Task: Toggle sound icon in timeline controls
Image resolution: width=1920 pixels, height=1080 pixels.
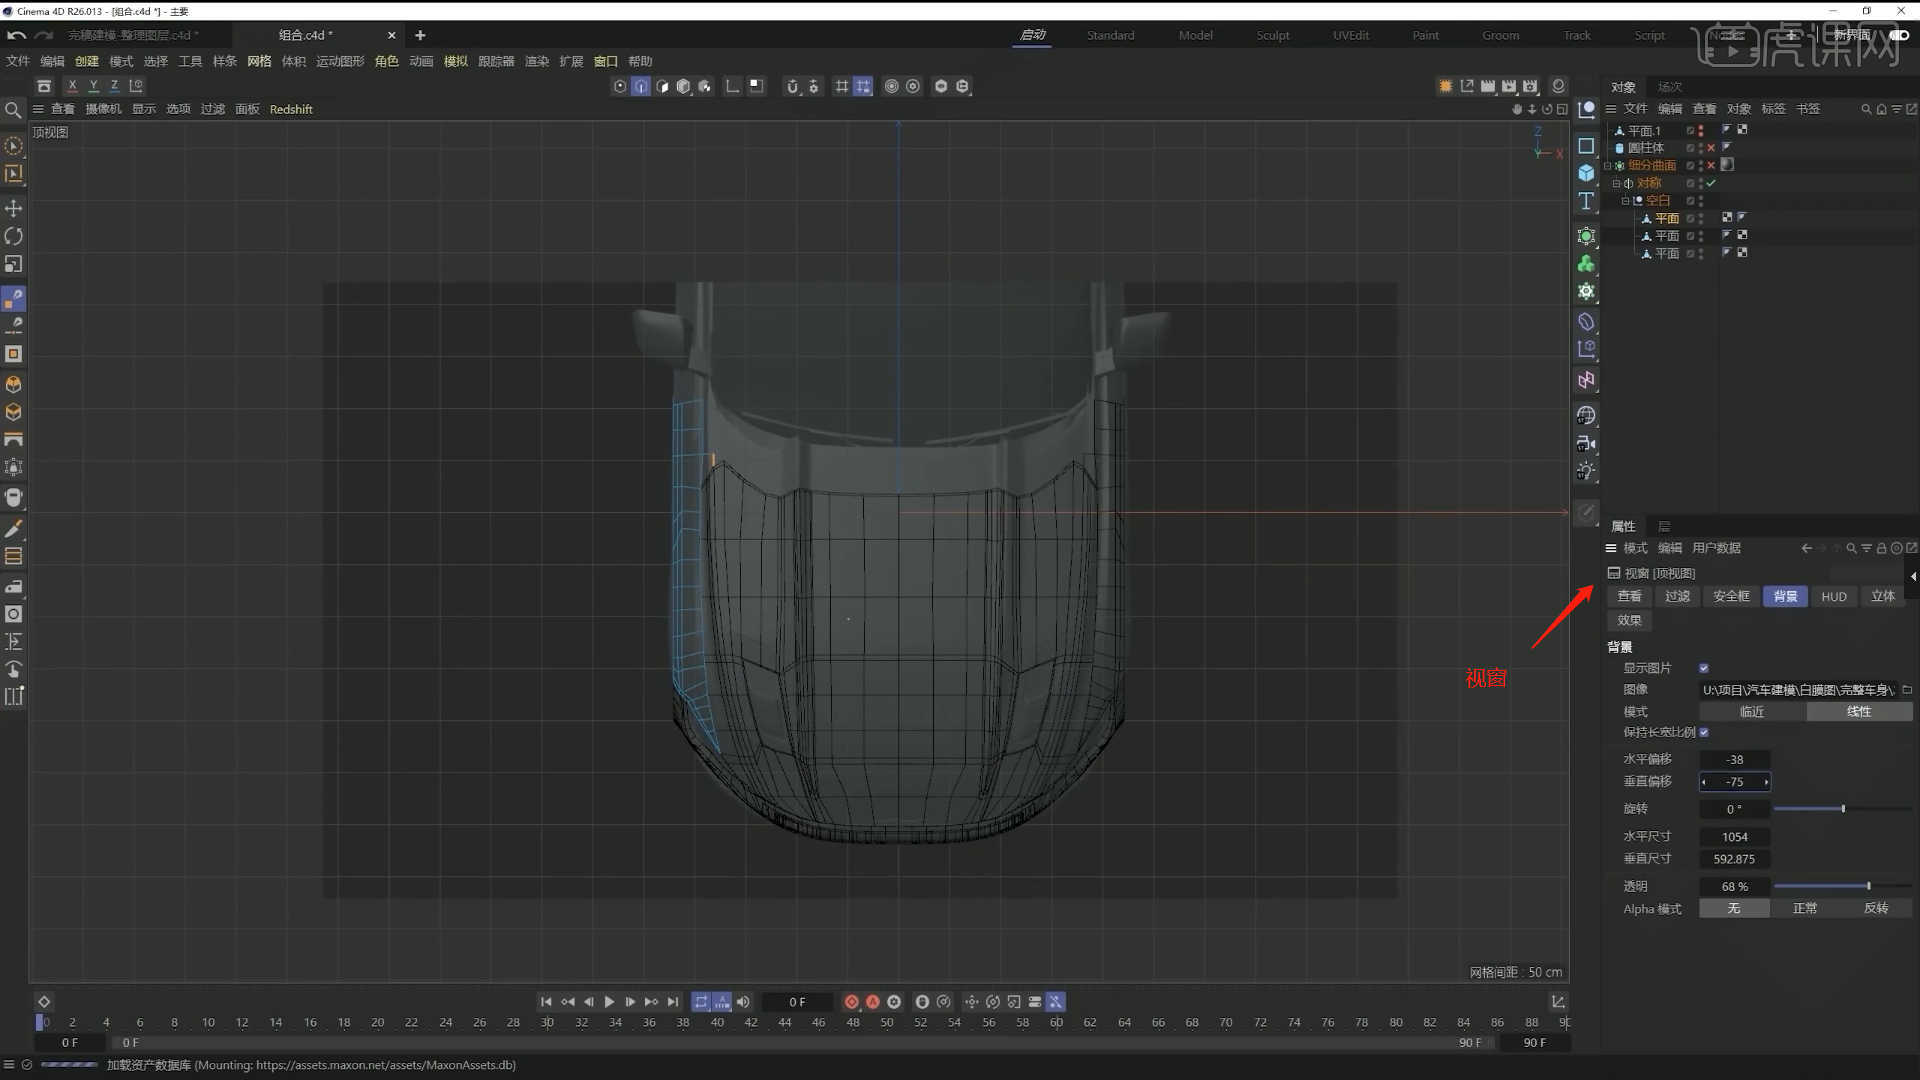Action: [743, 1002]
